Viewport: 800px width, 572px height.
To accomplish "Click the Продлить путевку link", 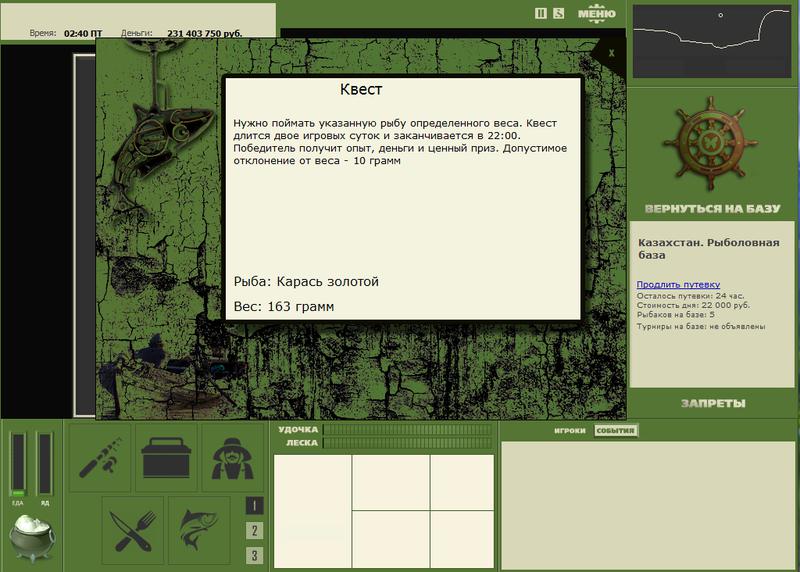I will click(678, 285).
